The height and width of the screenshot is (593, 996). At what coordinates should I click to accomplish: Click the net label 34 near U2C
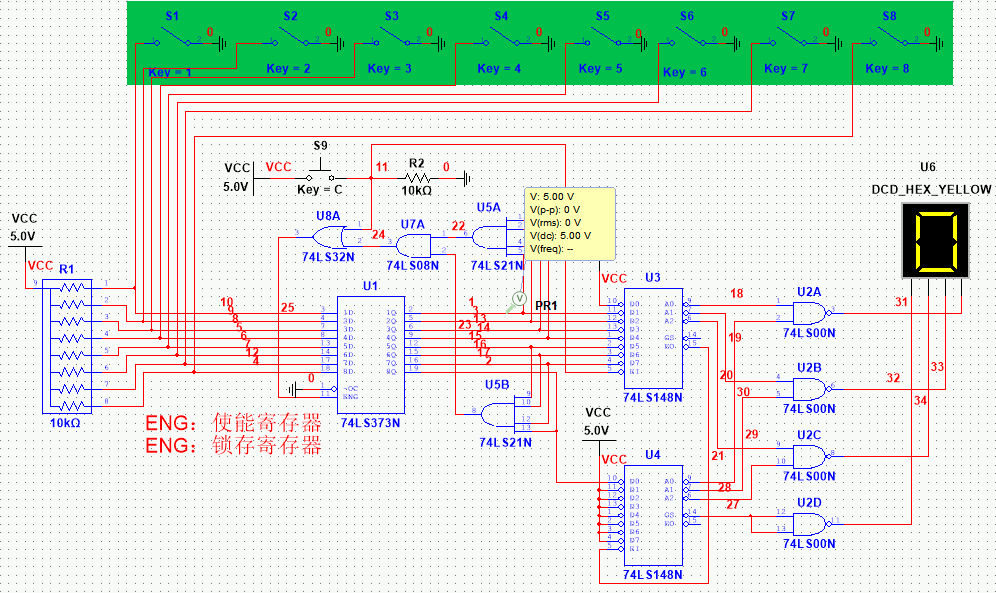tap(920, 401)
